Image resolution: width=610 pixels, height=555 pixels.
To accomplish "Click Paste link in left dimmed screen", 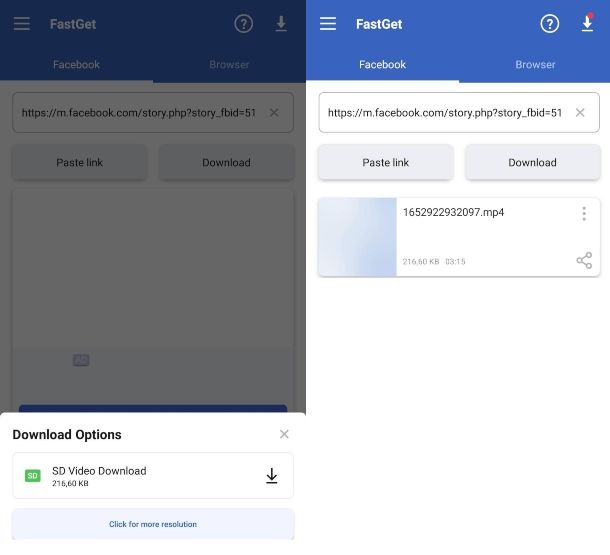I will [x=79, y=162].
